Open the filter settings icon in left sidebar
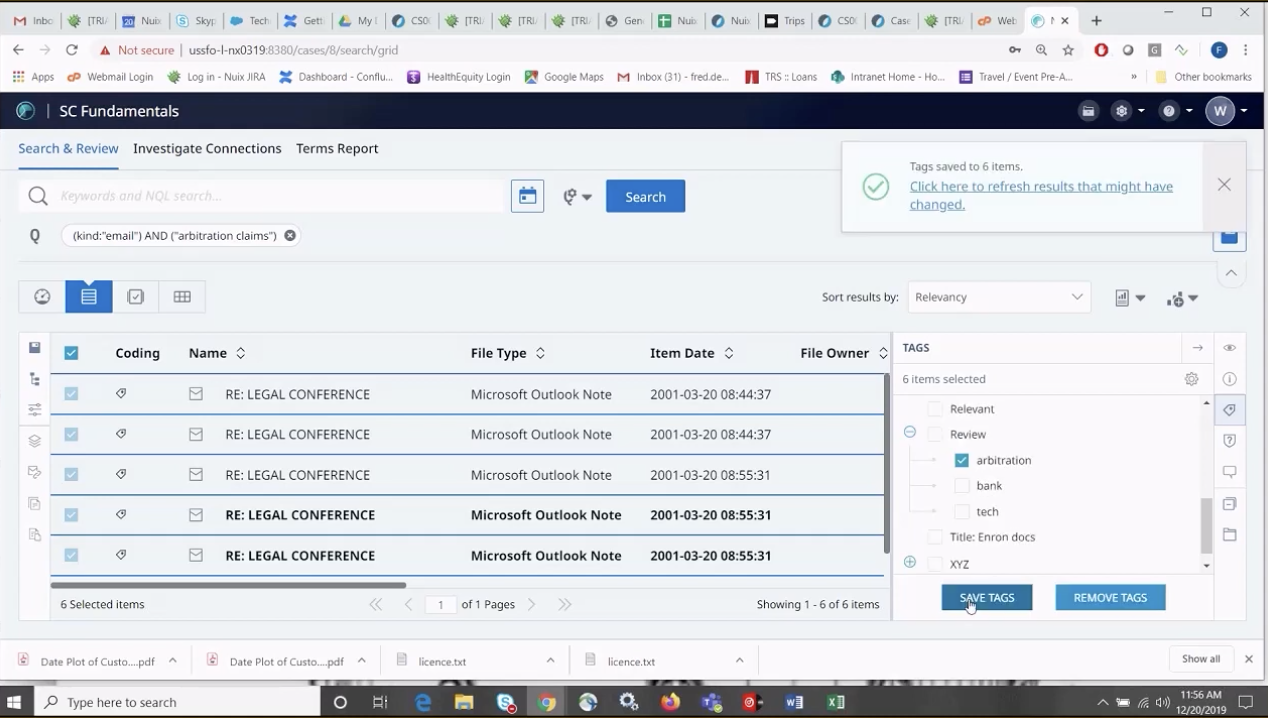This screenshot has height=718, width=1268. (x=34, y=408)
